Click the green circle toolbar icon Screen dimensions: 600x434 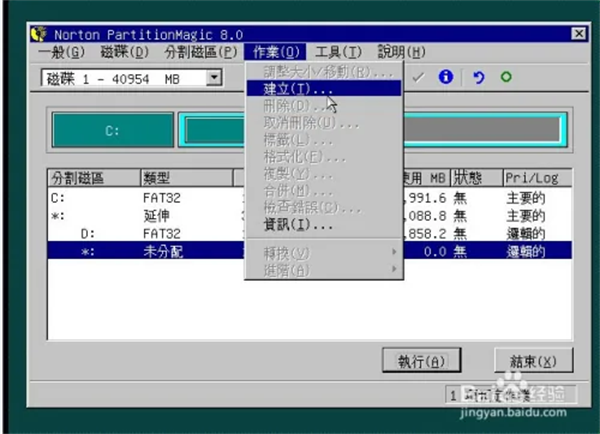[x=506, y=77]
